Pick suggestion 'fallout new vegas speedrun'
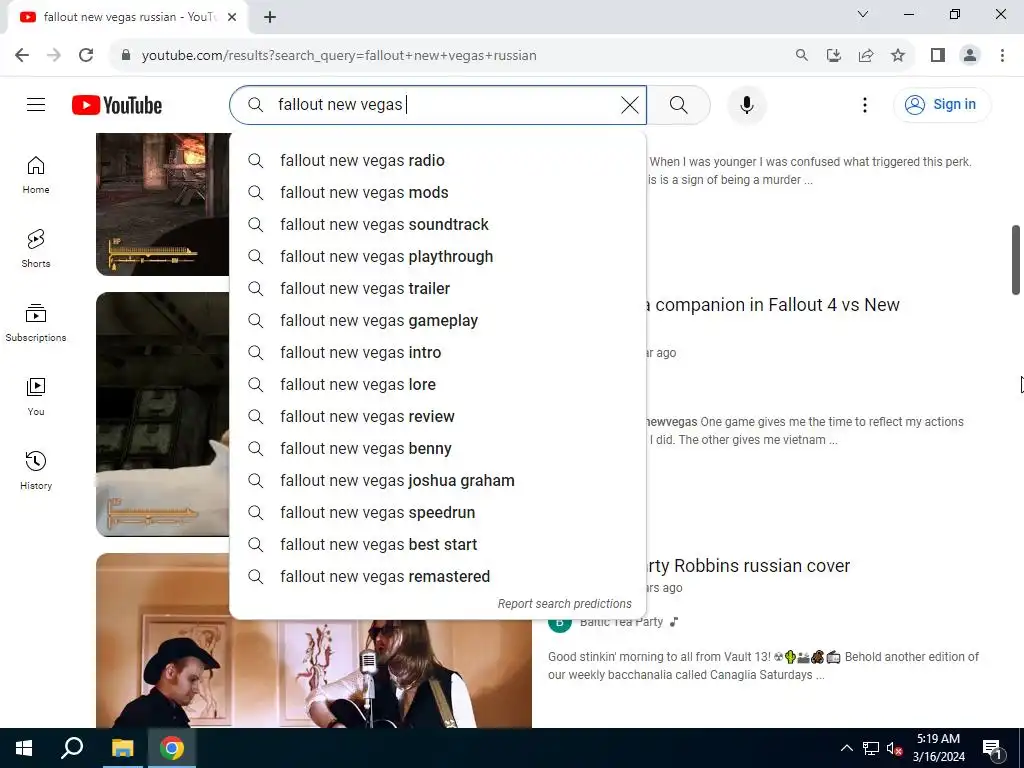Screen dimensions: 1024x768 coord(438,512)
